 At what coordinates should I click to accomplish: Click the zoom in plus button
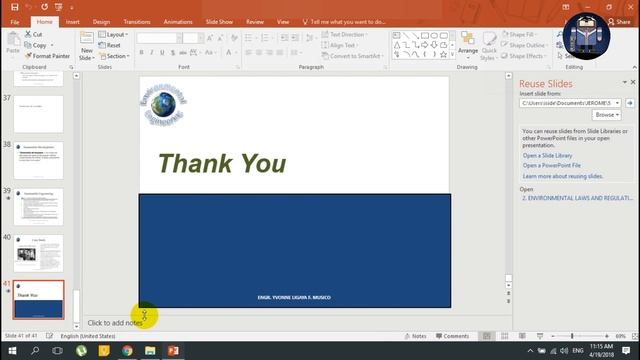point(607,336)
